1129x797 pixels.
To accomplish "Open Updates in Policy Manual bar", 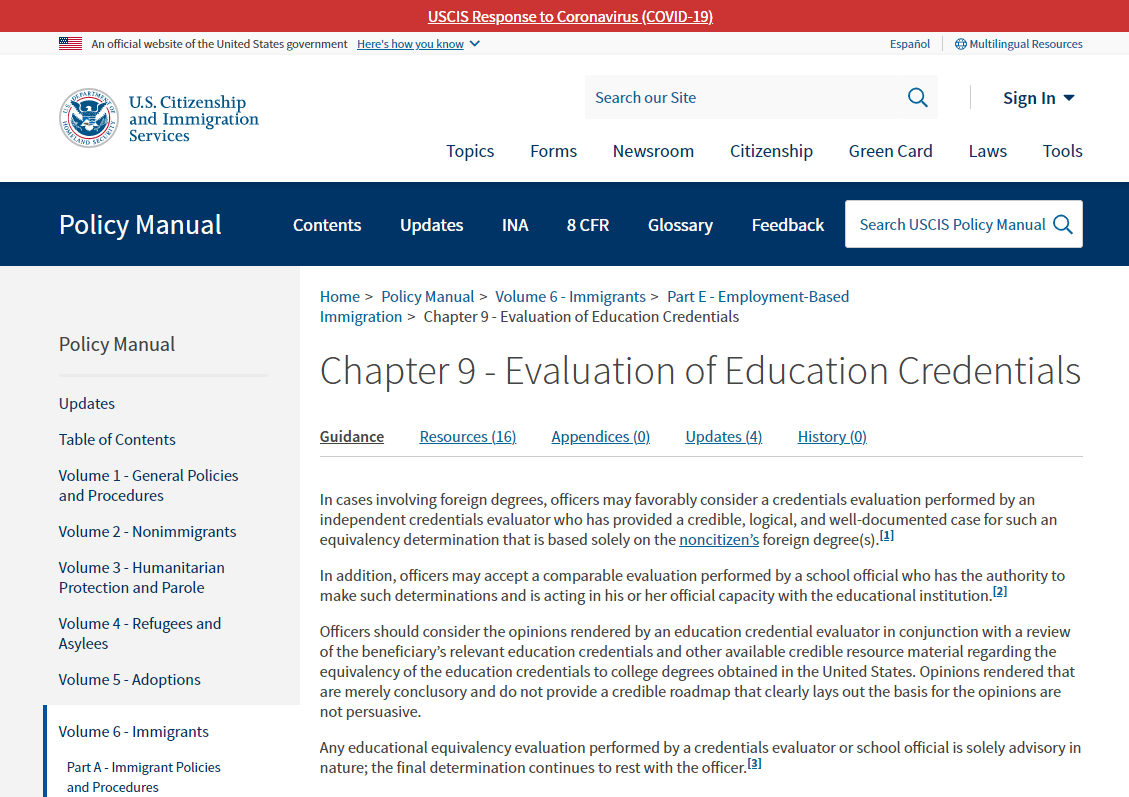I will tap(431, 225).
